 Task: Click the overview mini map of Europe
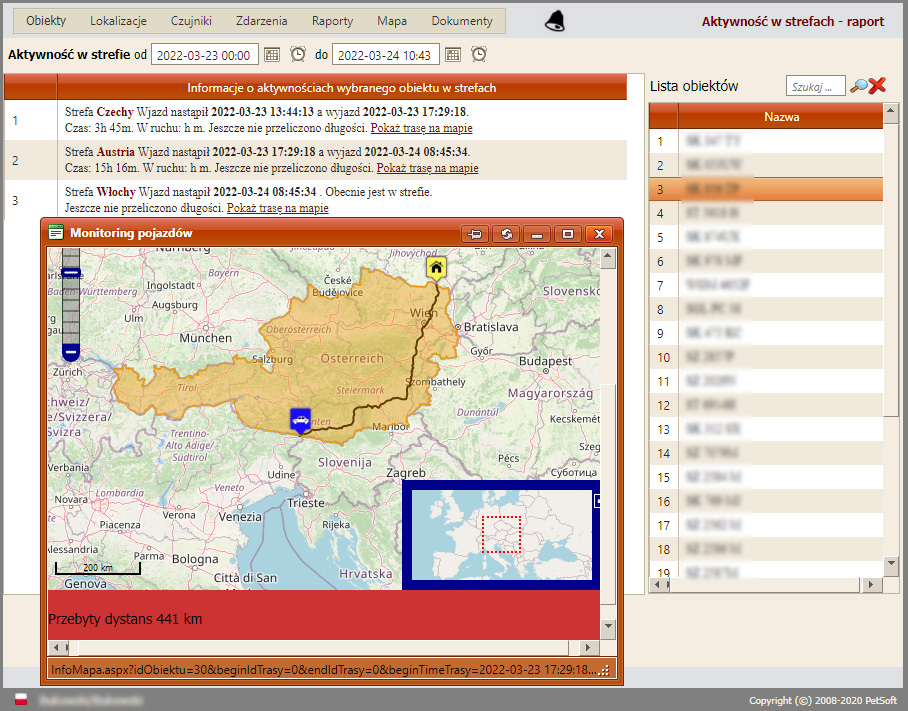(x=502, y=534)
